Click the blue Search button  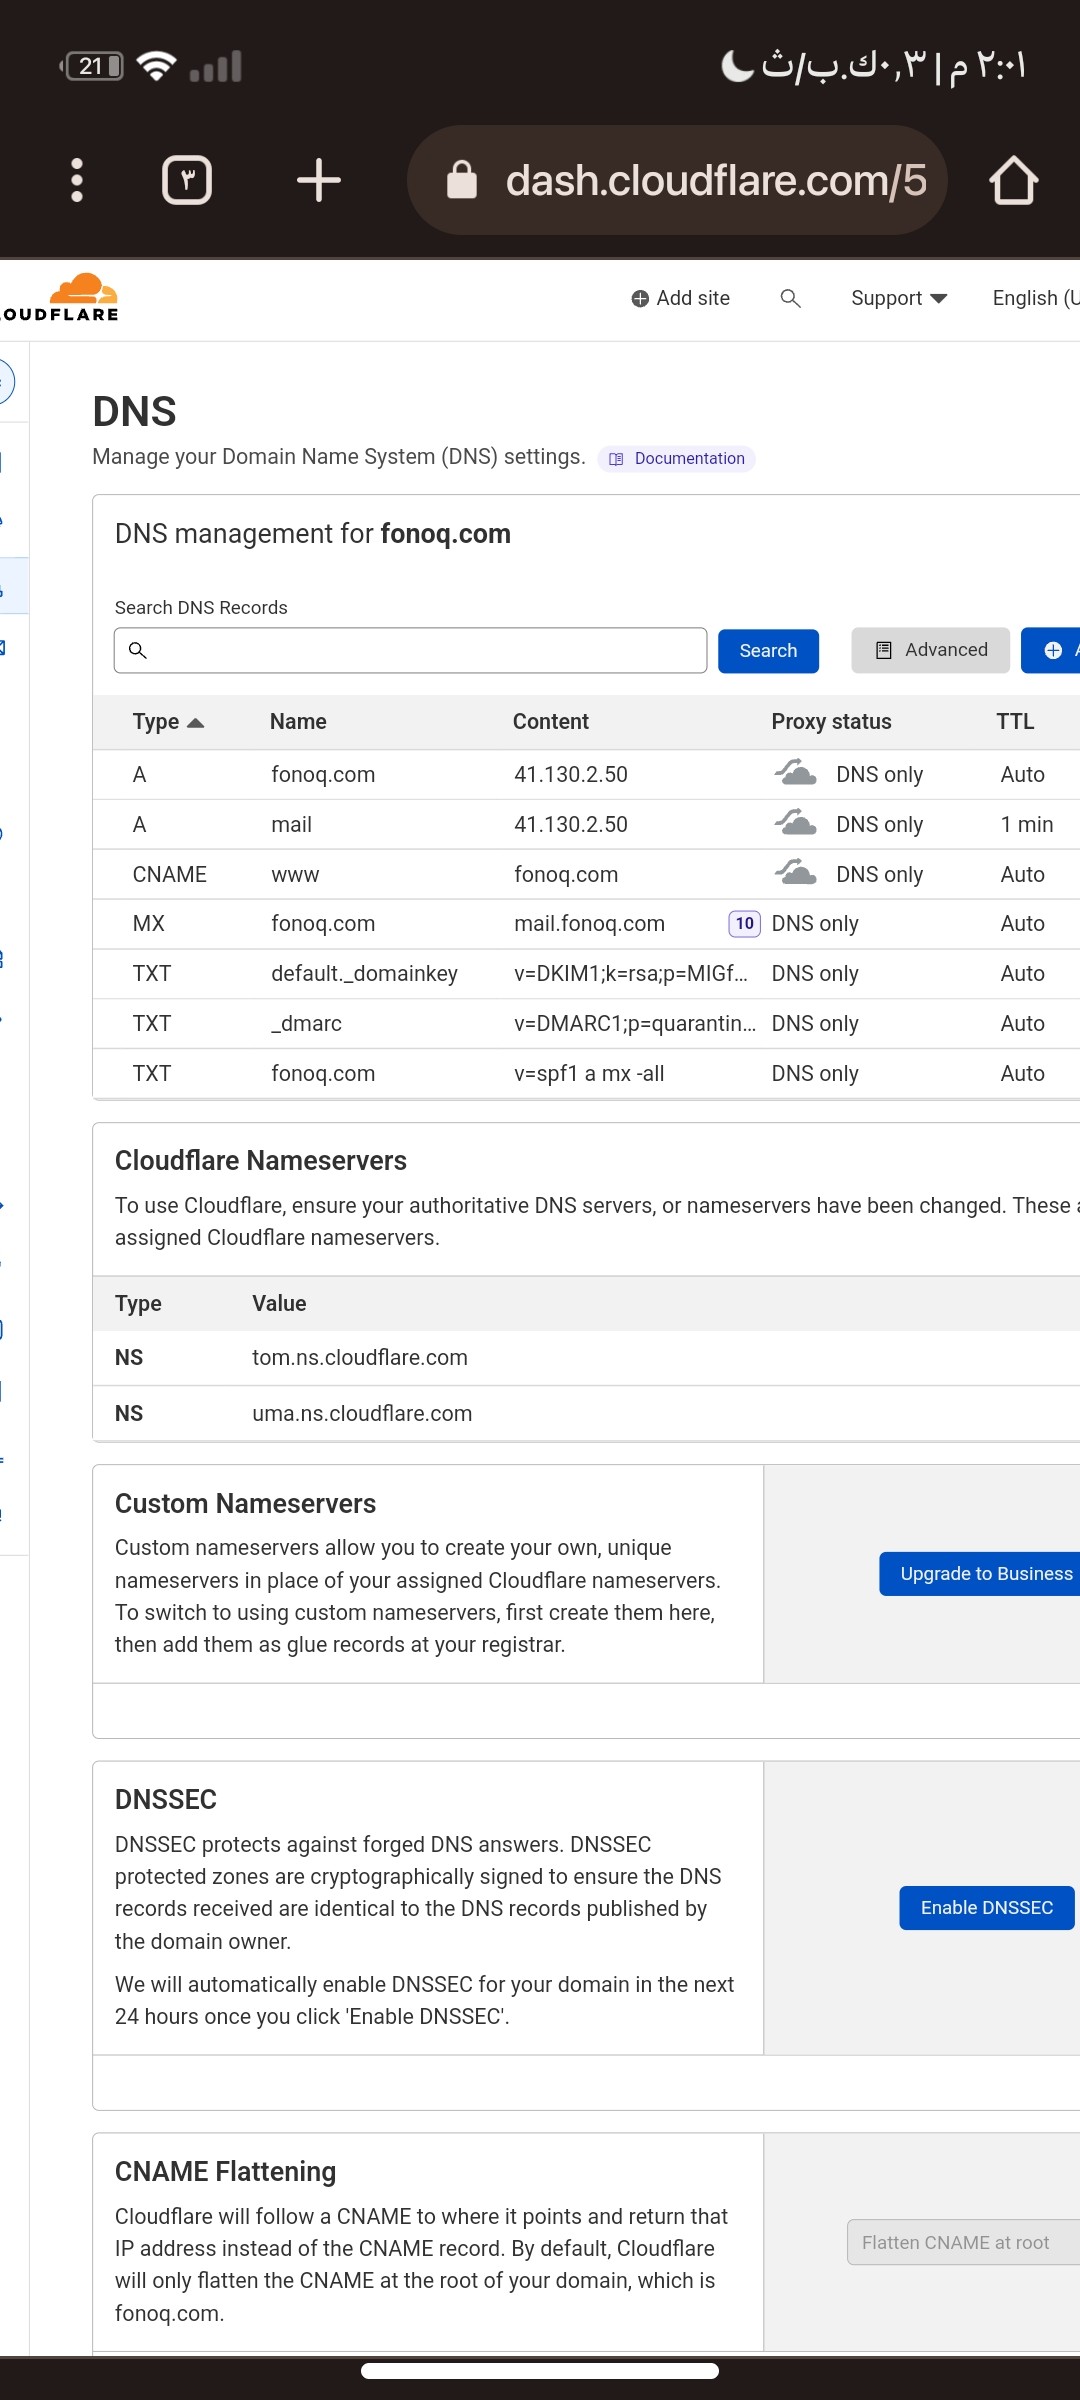768,651
